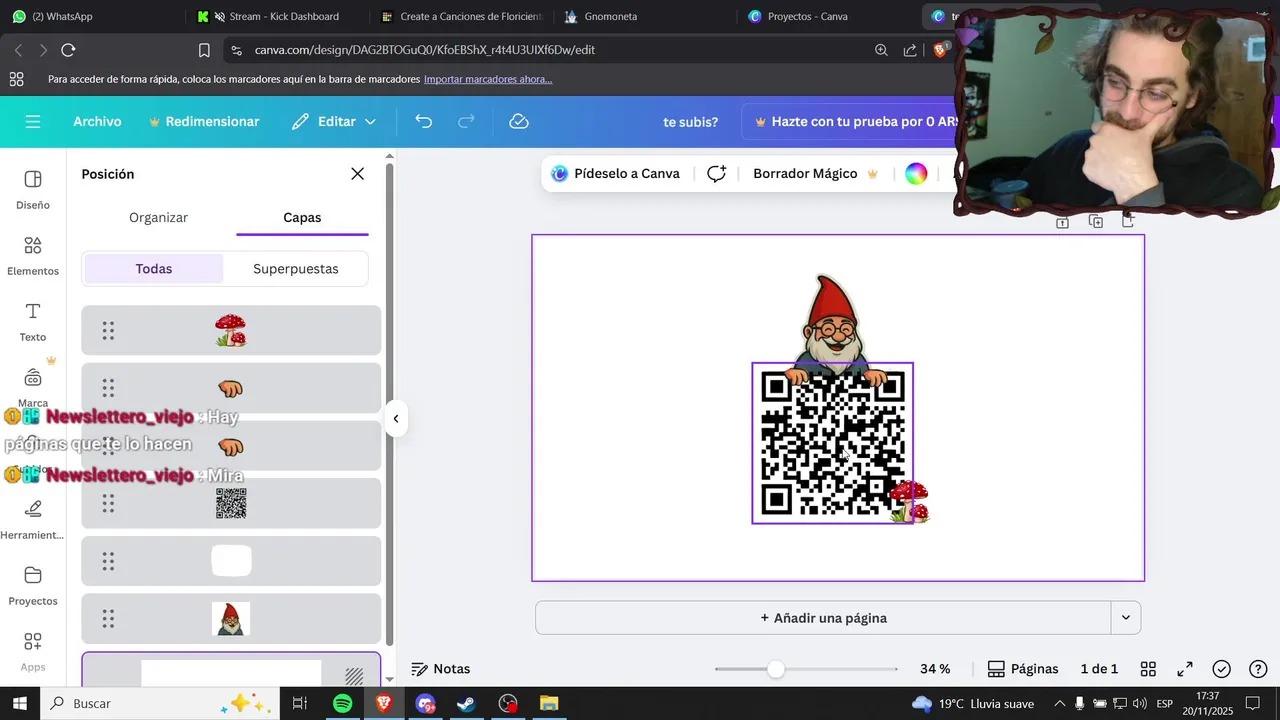Screen dimensions: 1280x720
Task: Open the Herramientas side panel
Action: point(33,519)
